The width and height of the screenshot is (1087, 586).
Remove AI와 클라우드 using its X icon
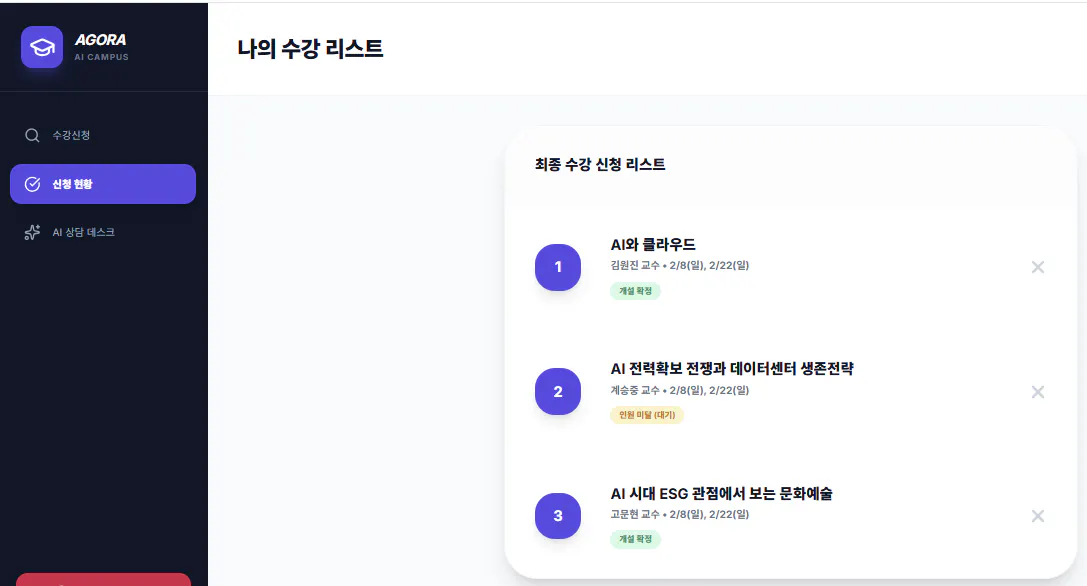click(x=1037, y=267)
